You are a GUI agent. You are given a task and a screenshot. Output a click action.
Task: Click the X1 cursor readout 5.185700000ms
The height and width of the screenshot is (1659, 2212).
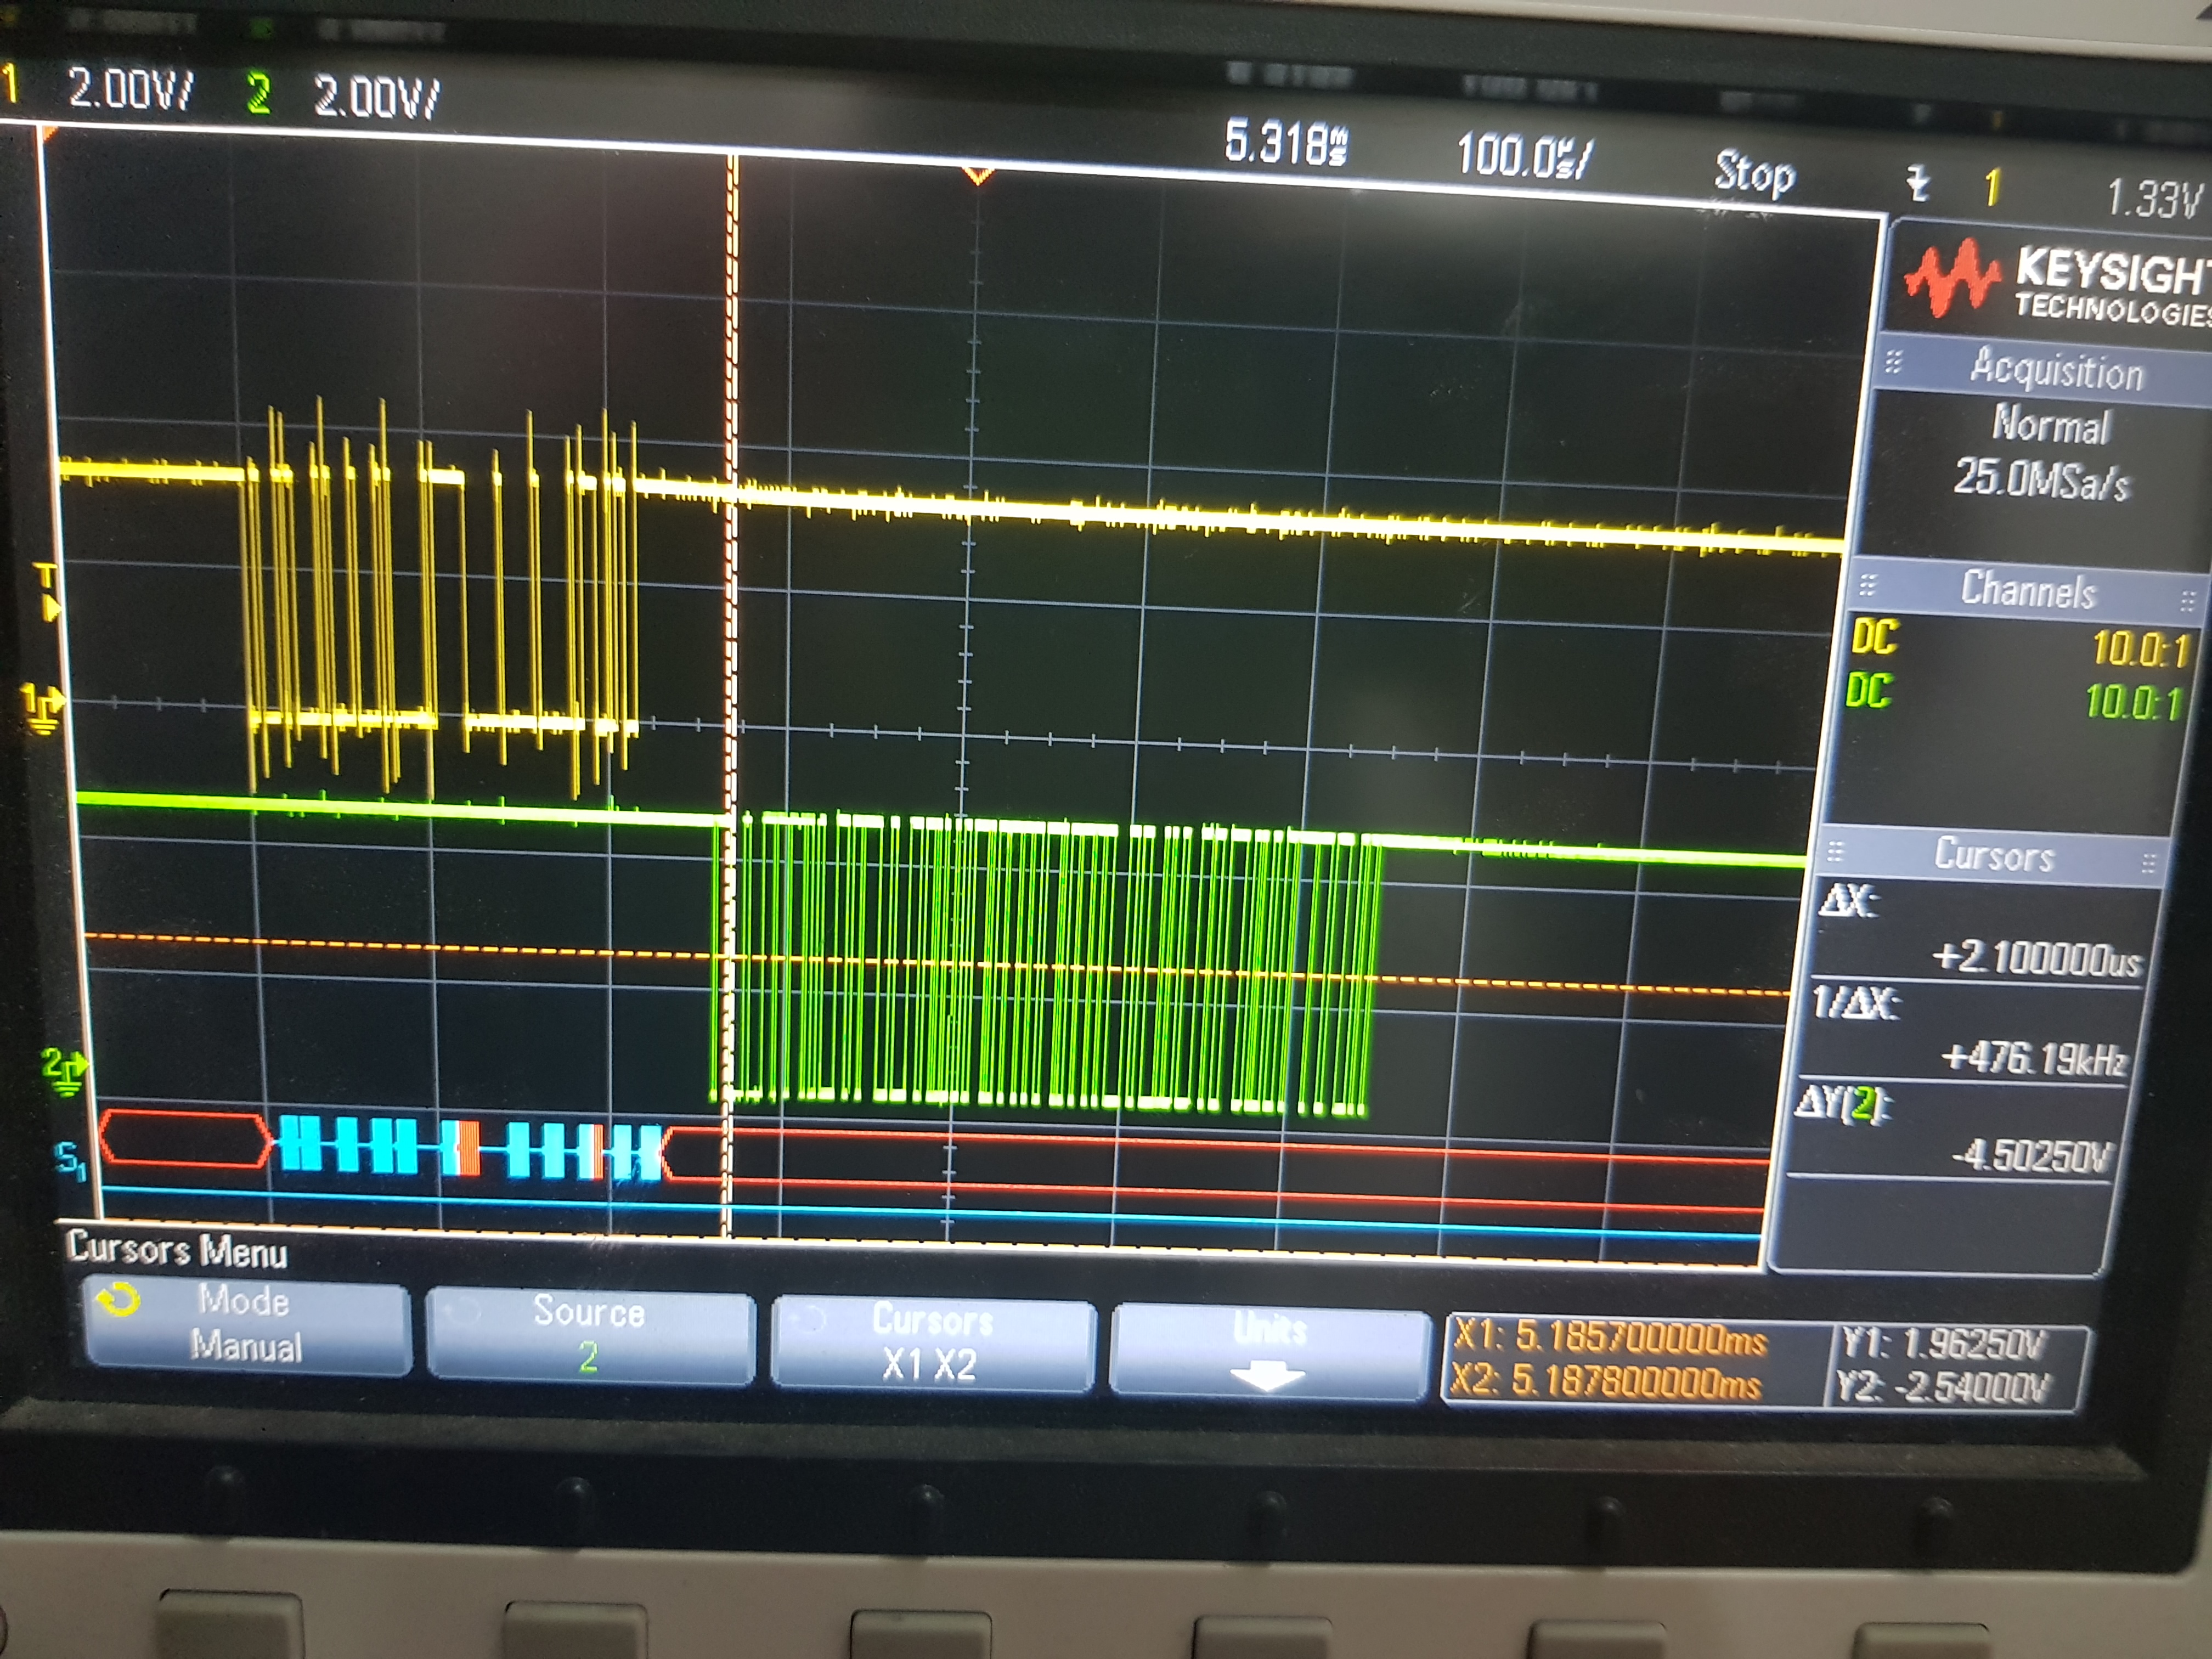pyautogui.click(x=1611, y=1337)
